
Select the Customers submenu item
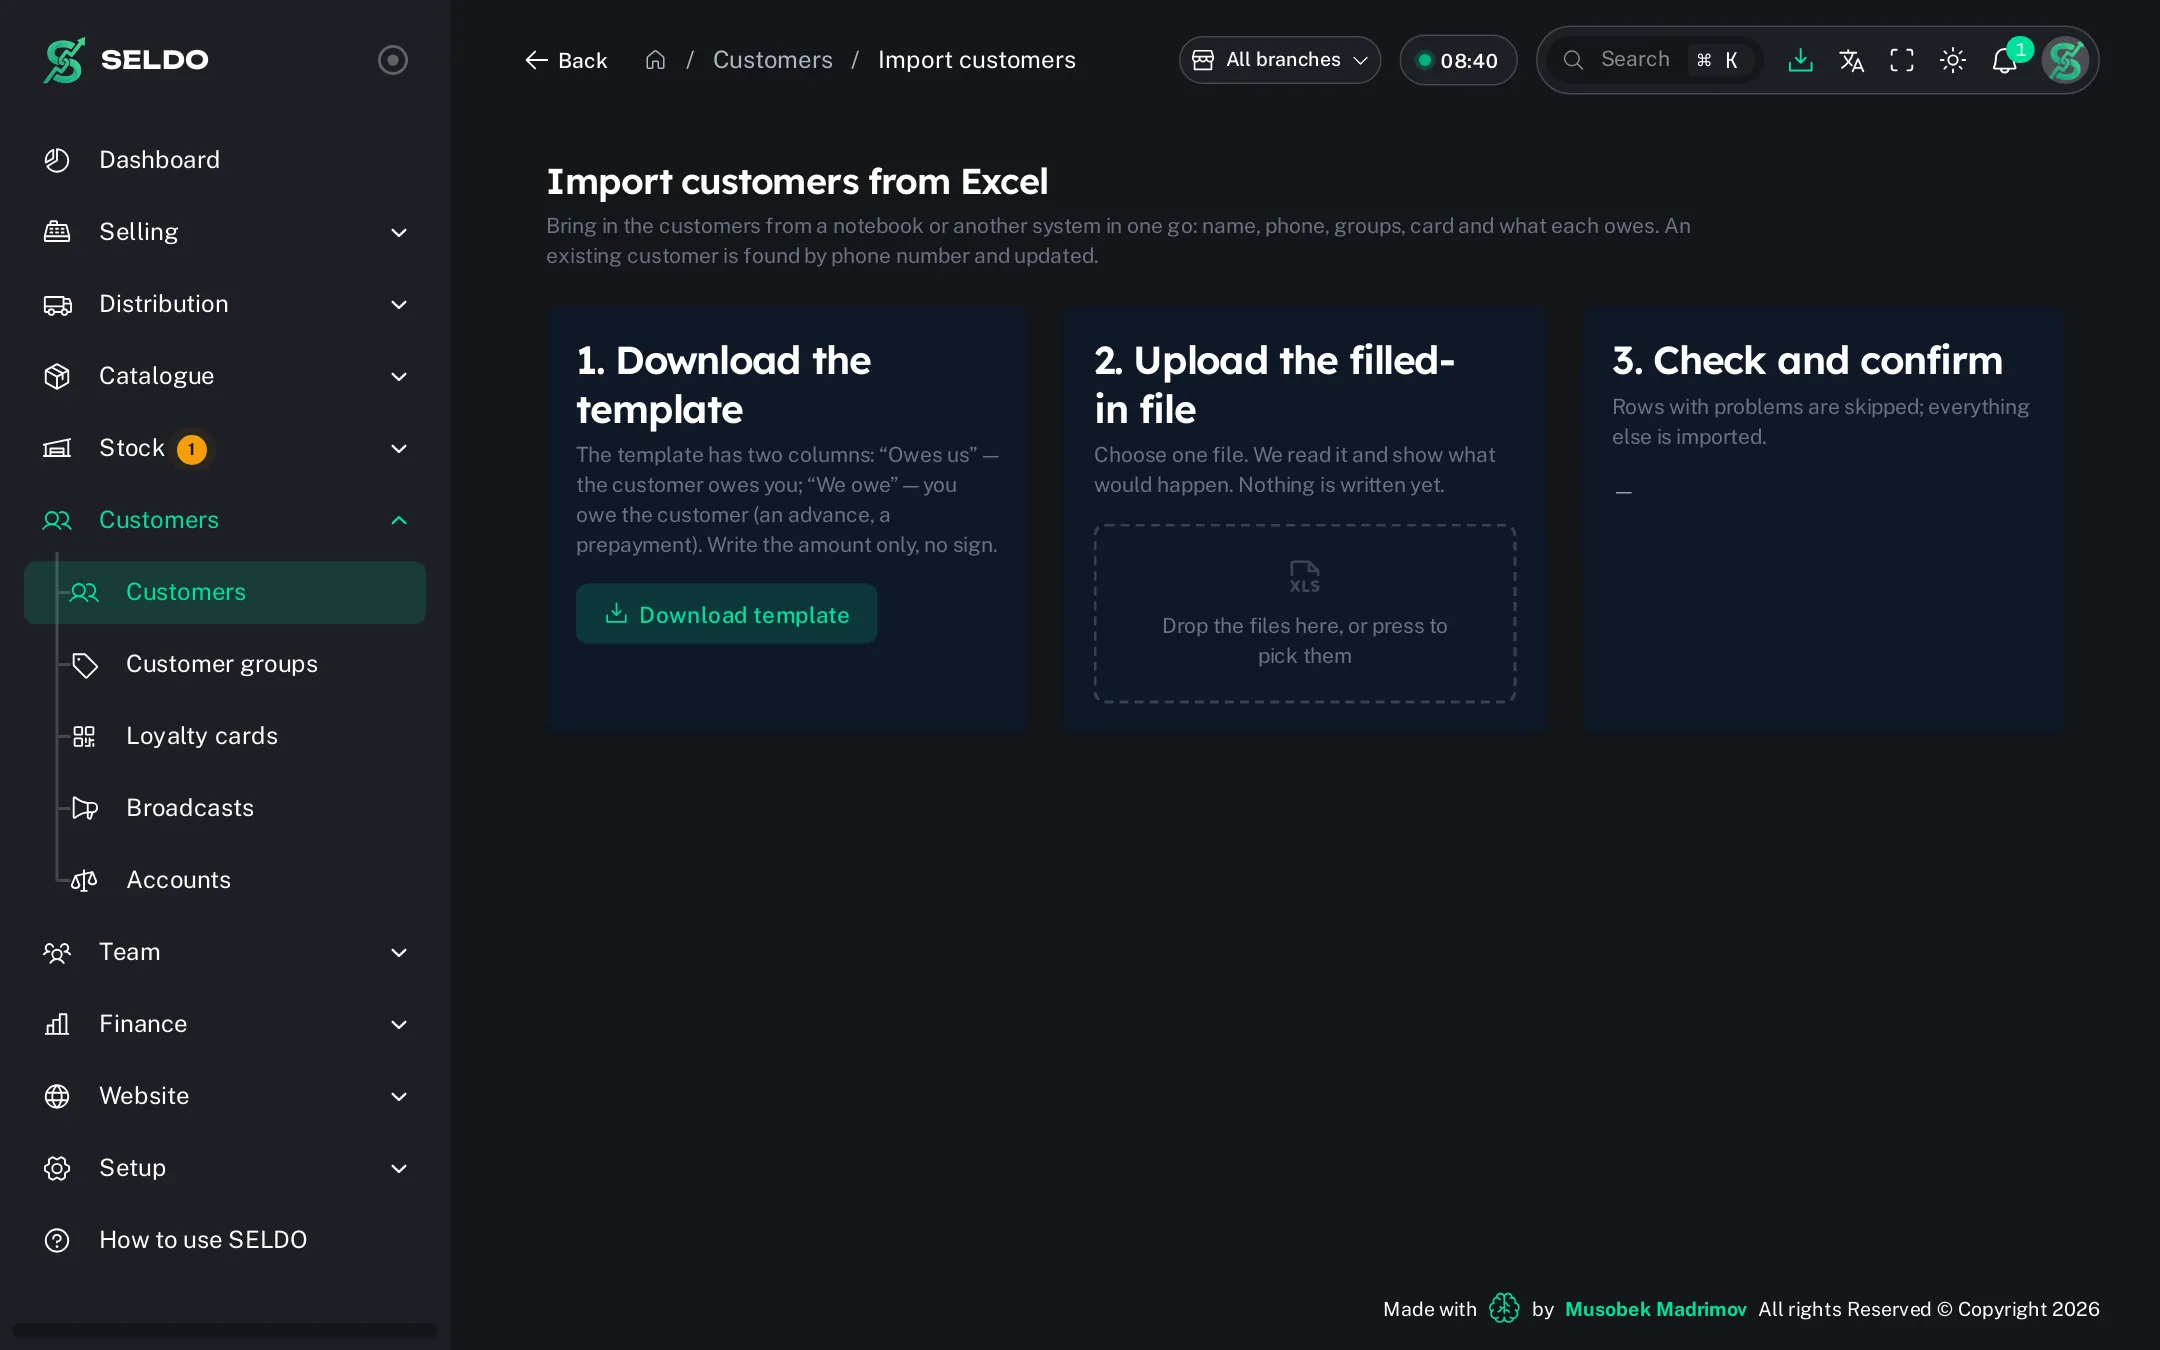point(225,592)
